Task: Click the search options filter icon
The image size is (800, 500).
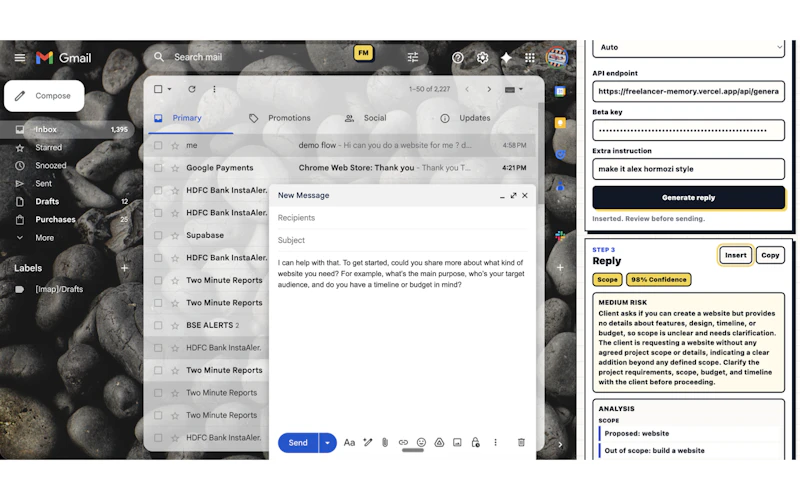Action: pyautogui.click(x=413, y=57)
